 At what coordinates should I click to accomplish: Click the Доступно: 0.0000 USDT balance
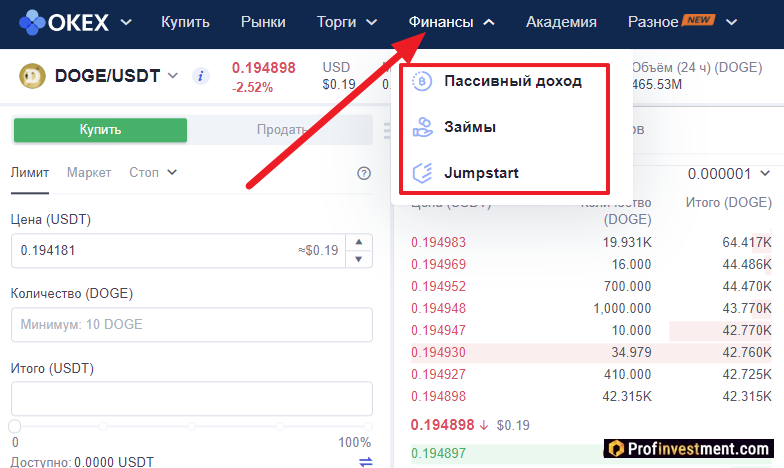[82, 462]
